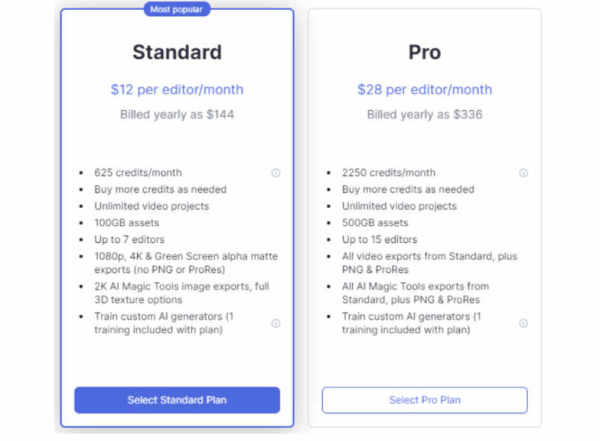This screenshot has width=600, height=441.
Task: Click Billed yearly as $144 text
Action: (177, 114)
